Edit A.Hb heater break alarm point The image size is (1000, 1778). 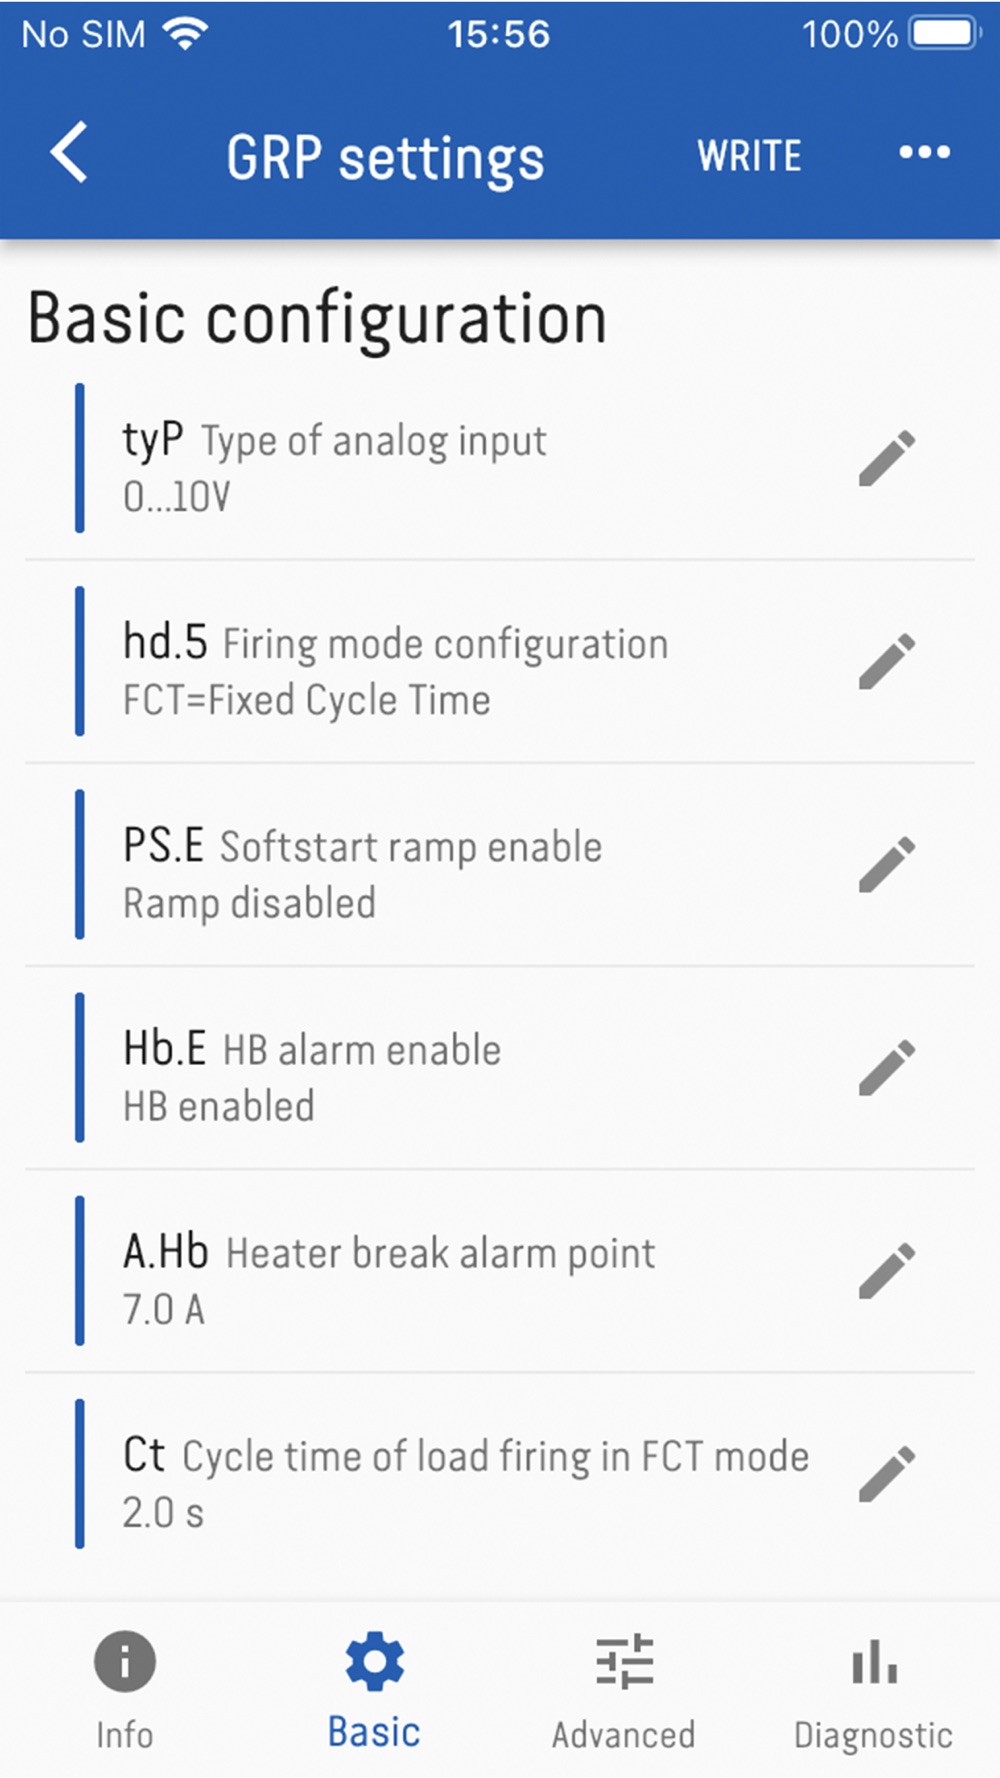(886, 1271)
